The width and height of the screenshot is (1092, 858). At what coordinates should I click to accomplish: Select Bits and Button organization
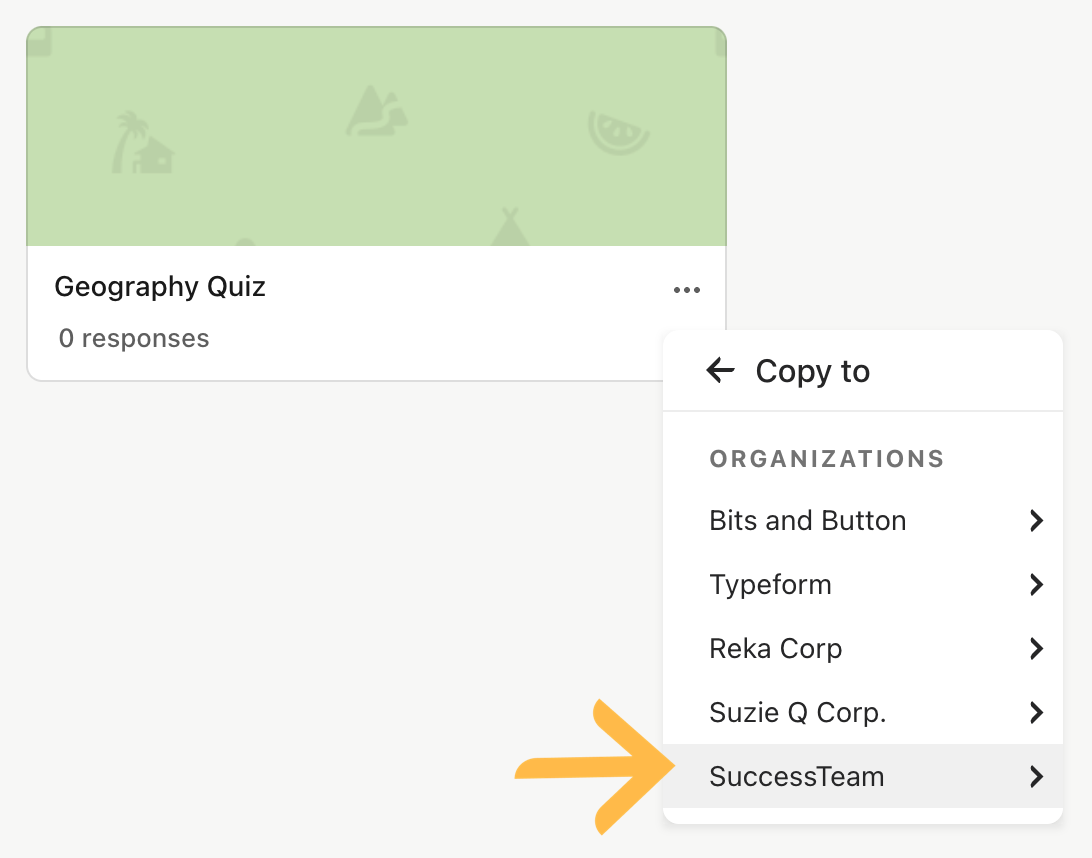[x=863, y=520]
